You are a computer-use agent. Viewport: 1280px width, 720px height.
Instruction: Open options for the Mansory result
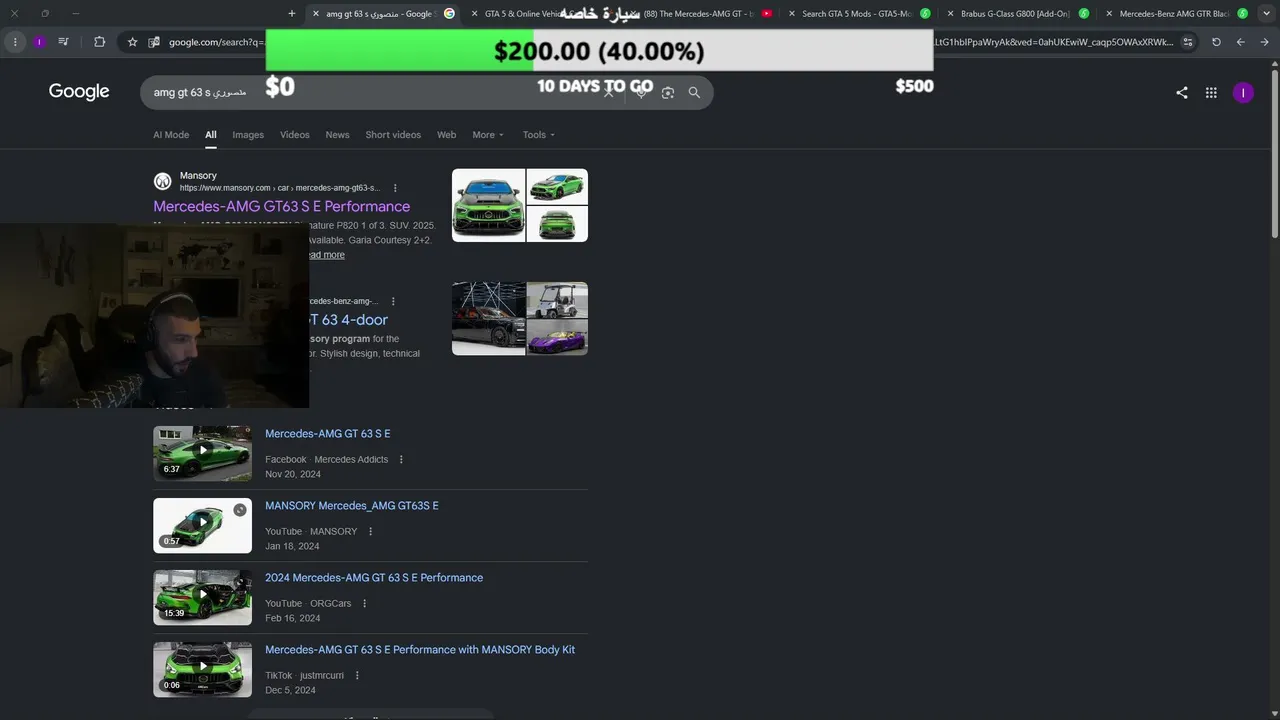click(x=395, y=188)
